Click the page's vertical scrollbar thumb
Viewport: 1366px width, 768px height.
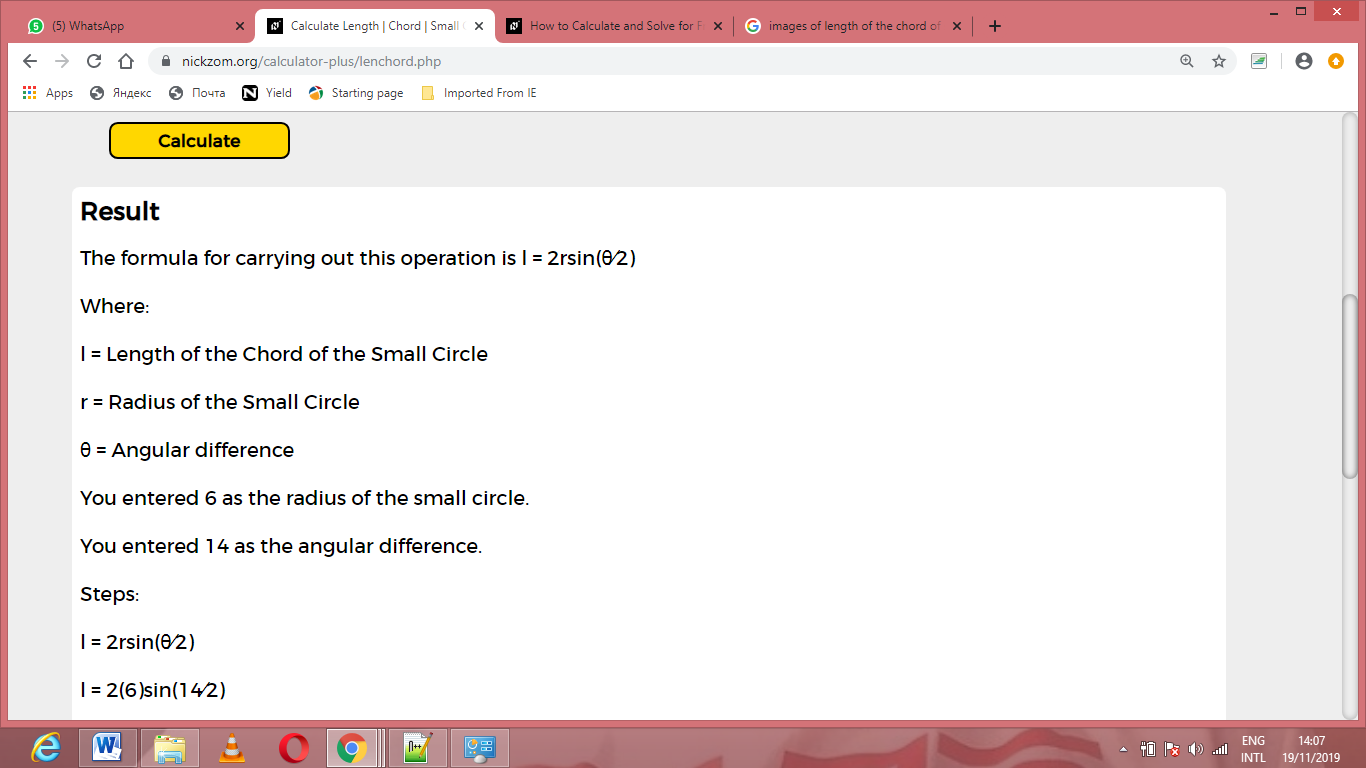(x=1350, y=387)
